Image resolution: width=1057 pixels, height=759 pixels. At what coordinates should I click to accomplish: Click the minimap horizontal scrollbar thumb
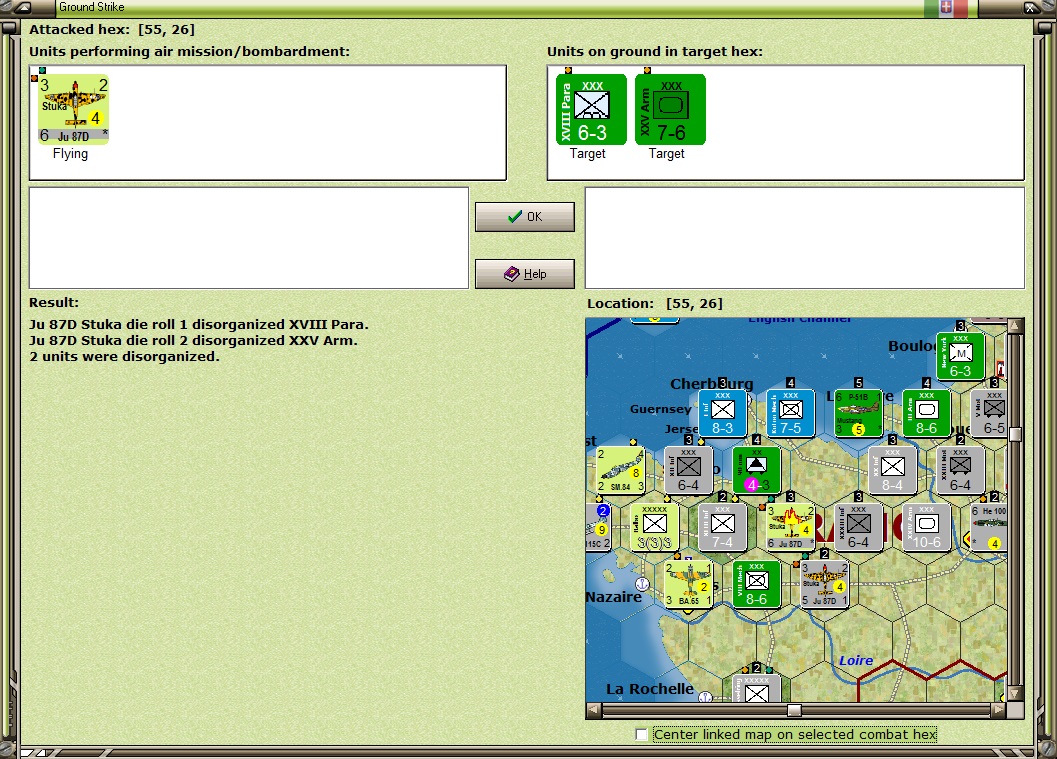pyautogui.click(x=794, y=710)
